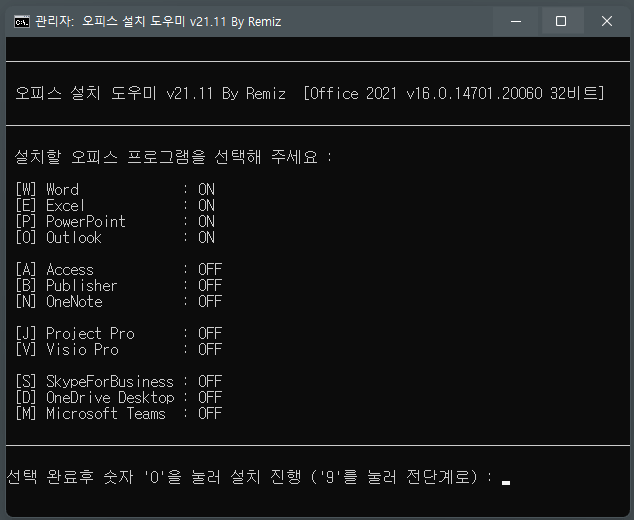The height and width of the screenshot is (520, 634).
Task: Click the [B] Publisher entry
Action: (x=66, y=286)
